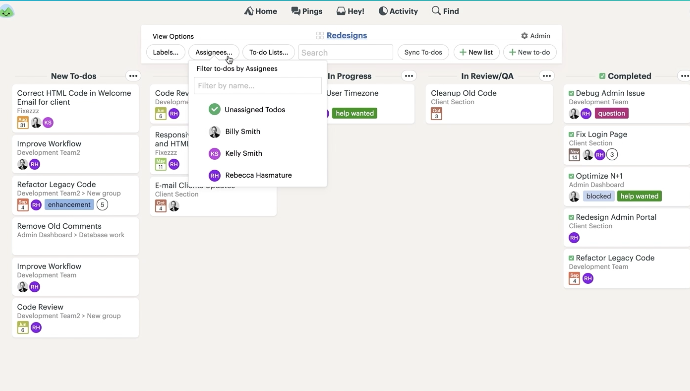Click the Sync To-dos button

pyautogui.click(x=423, y=52)
